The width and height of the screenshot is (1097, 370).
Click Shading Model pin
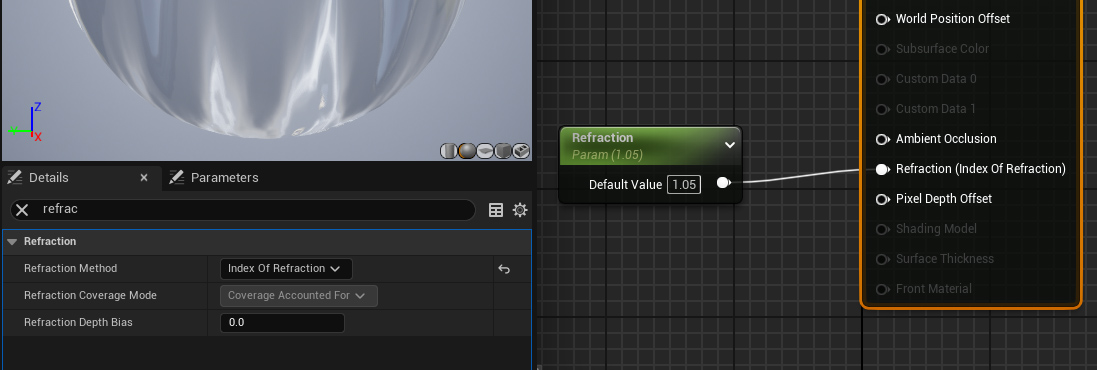(x=883, y=229)
